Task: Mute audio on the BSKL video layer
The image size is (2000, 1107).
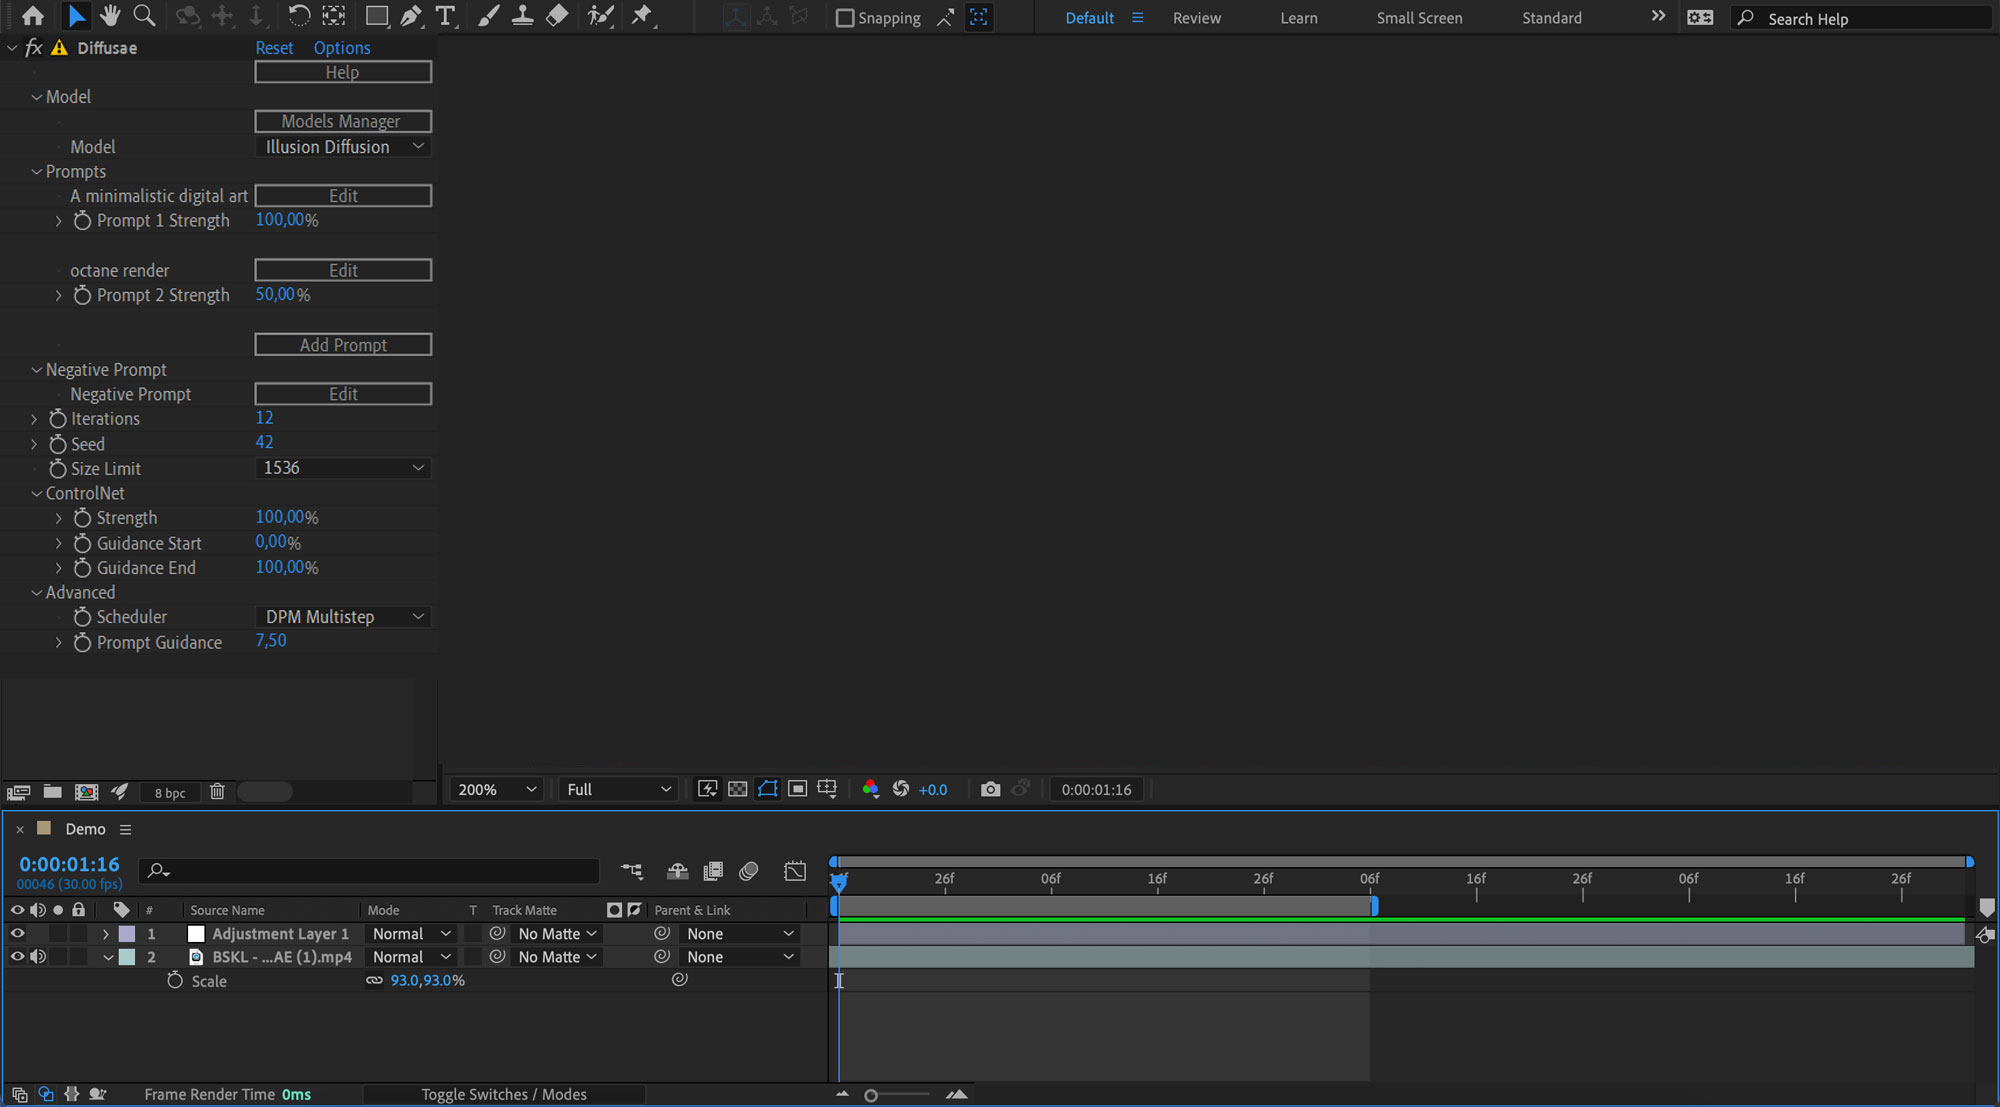Action: point(38,957)
